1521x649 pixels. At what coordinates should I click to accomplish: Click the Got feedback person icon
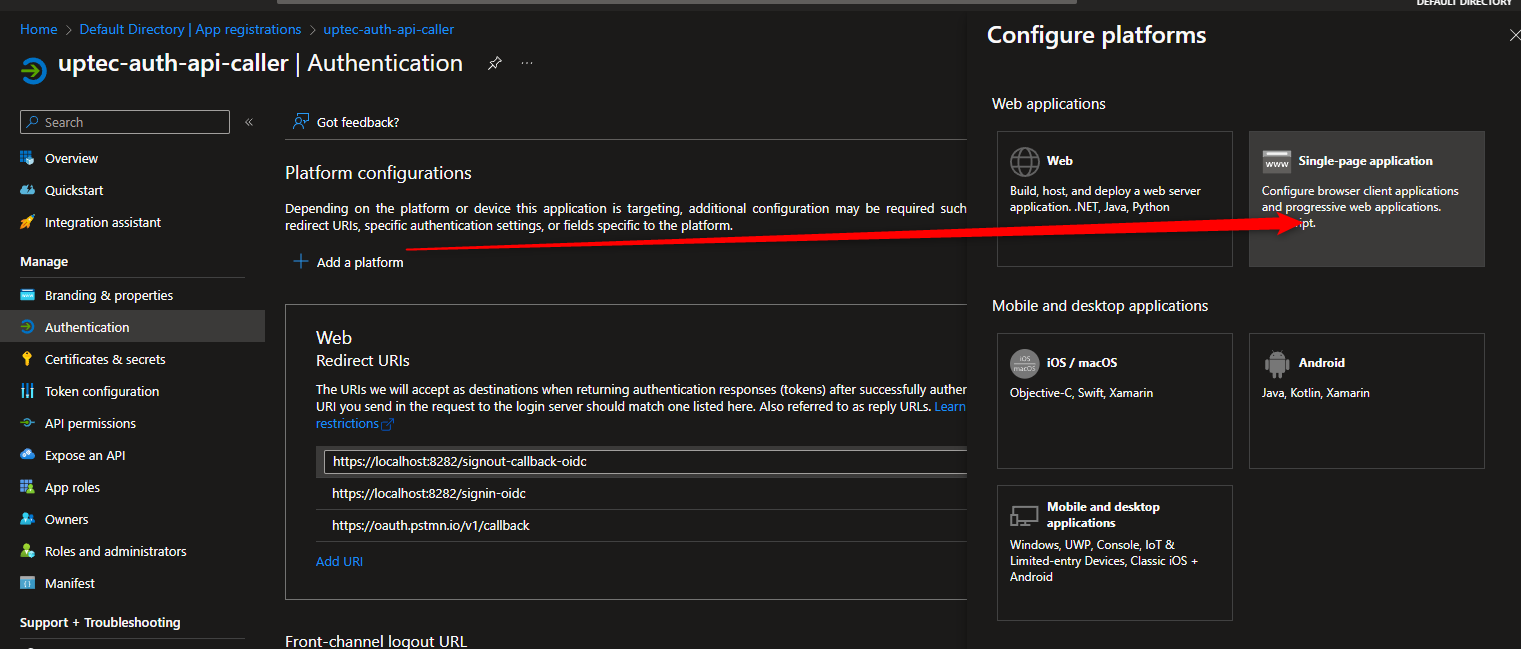pos(300,122)
